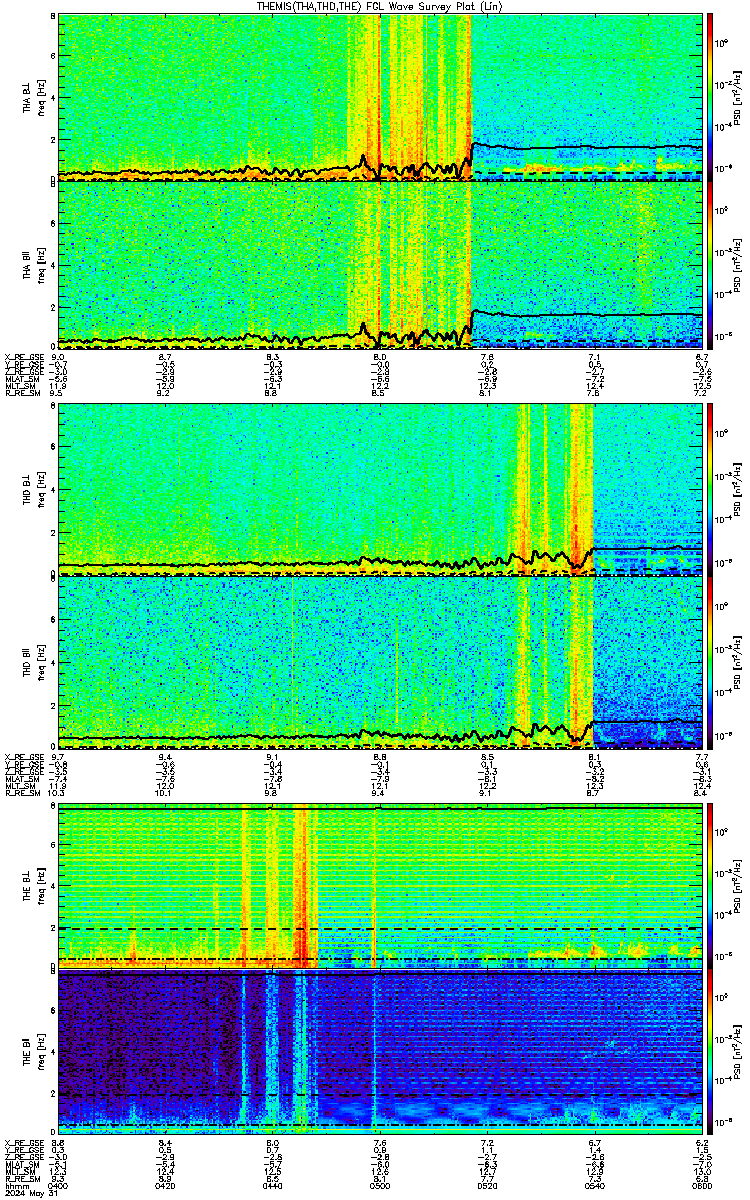Click the X_RE_GSE row label under THA panels
Screen dimensions: 750x1200
pos(25,357)
